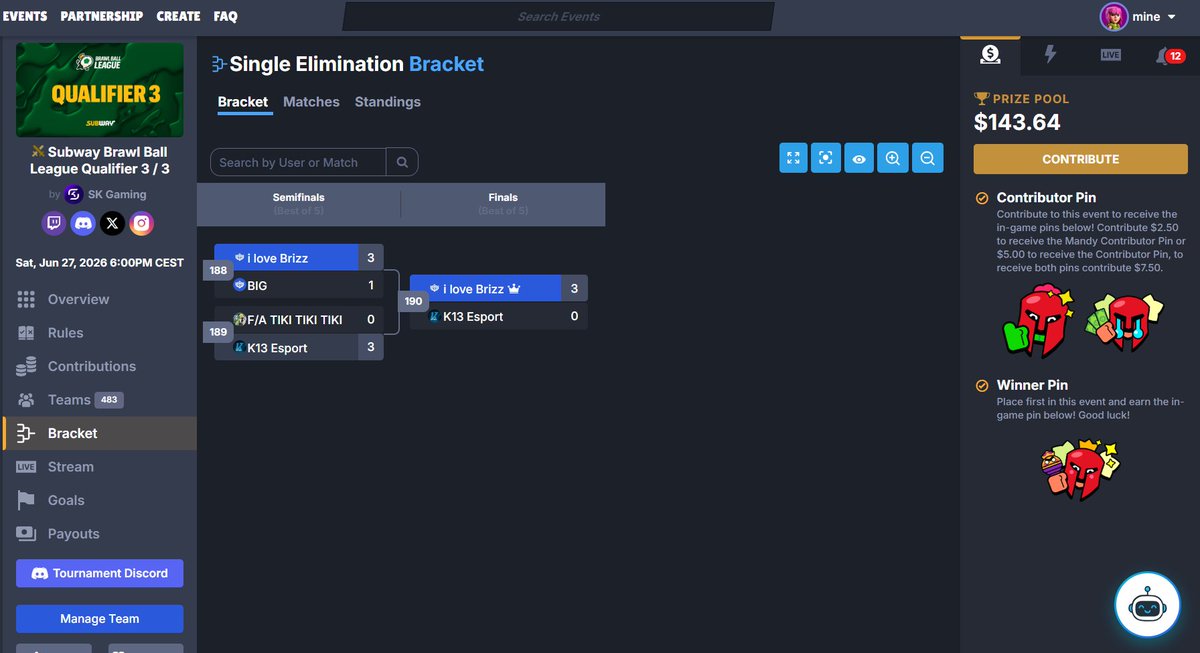1200x653 pixels.
Task: Select i love Brizz in the finals
Action: click(499, 288)
